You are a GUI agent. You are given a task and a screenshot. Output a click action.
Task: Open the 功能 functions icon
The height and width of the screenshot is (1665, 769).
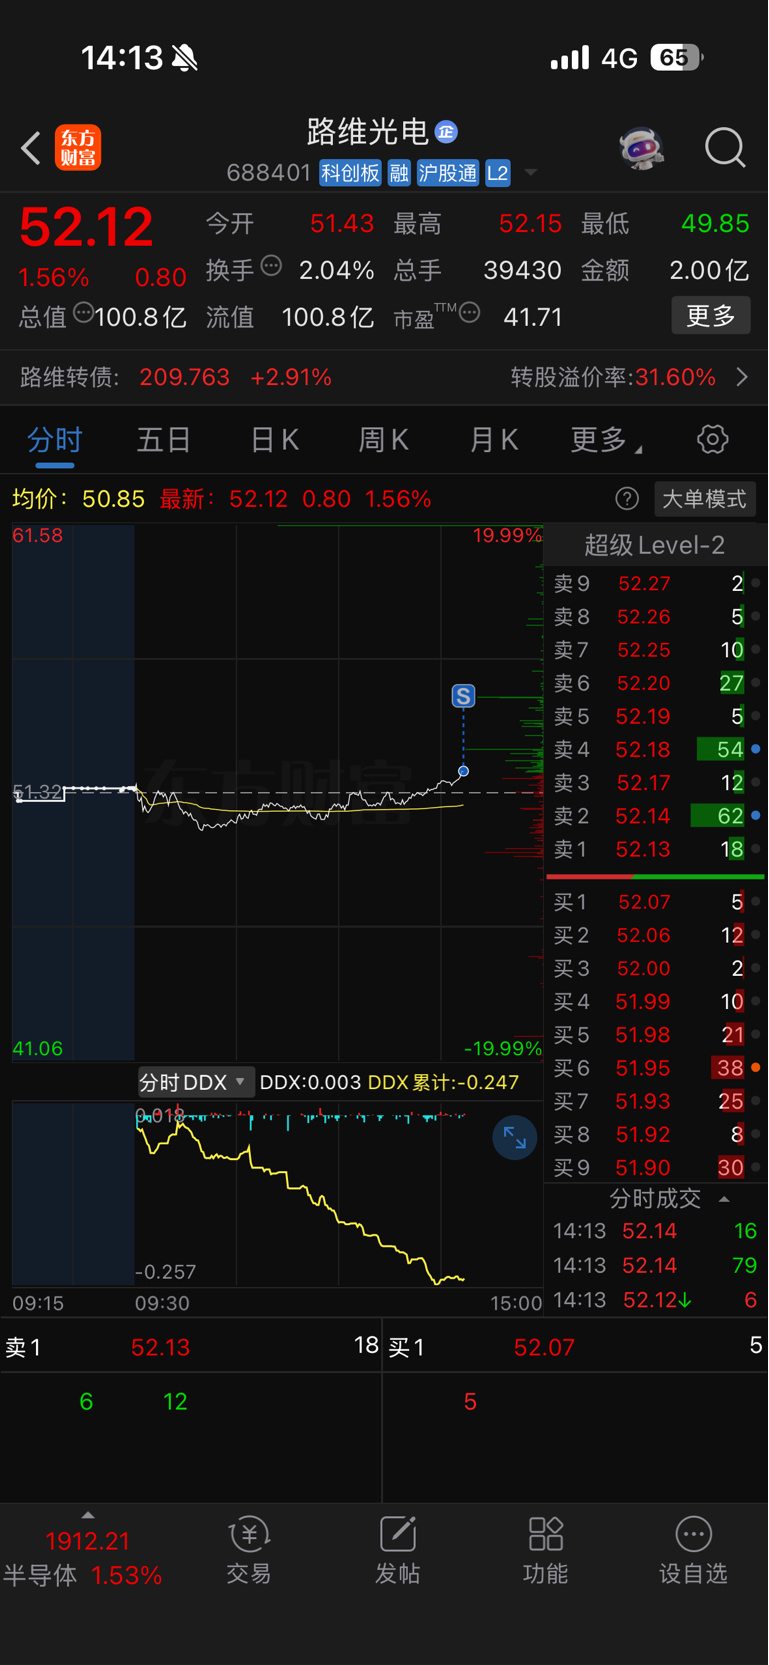point(545,1550)
